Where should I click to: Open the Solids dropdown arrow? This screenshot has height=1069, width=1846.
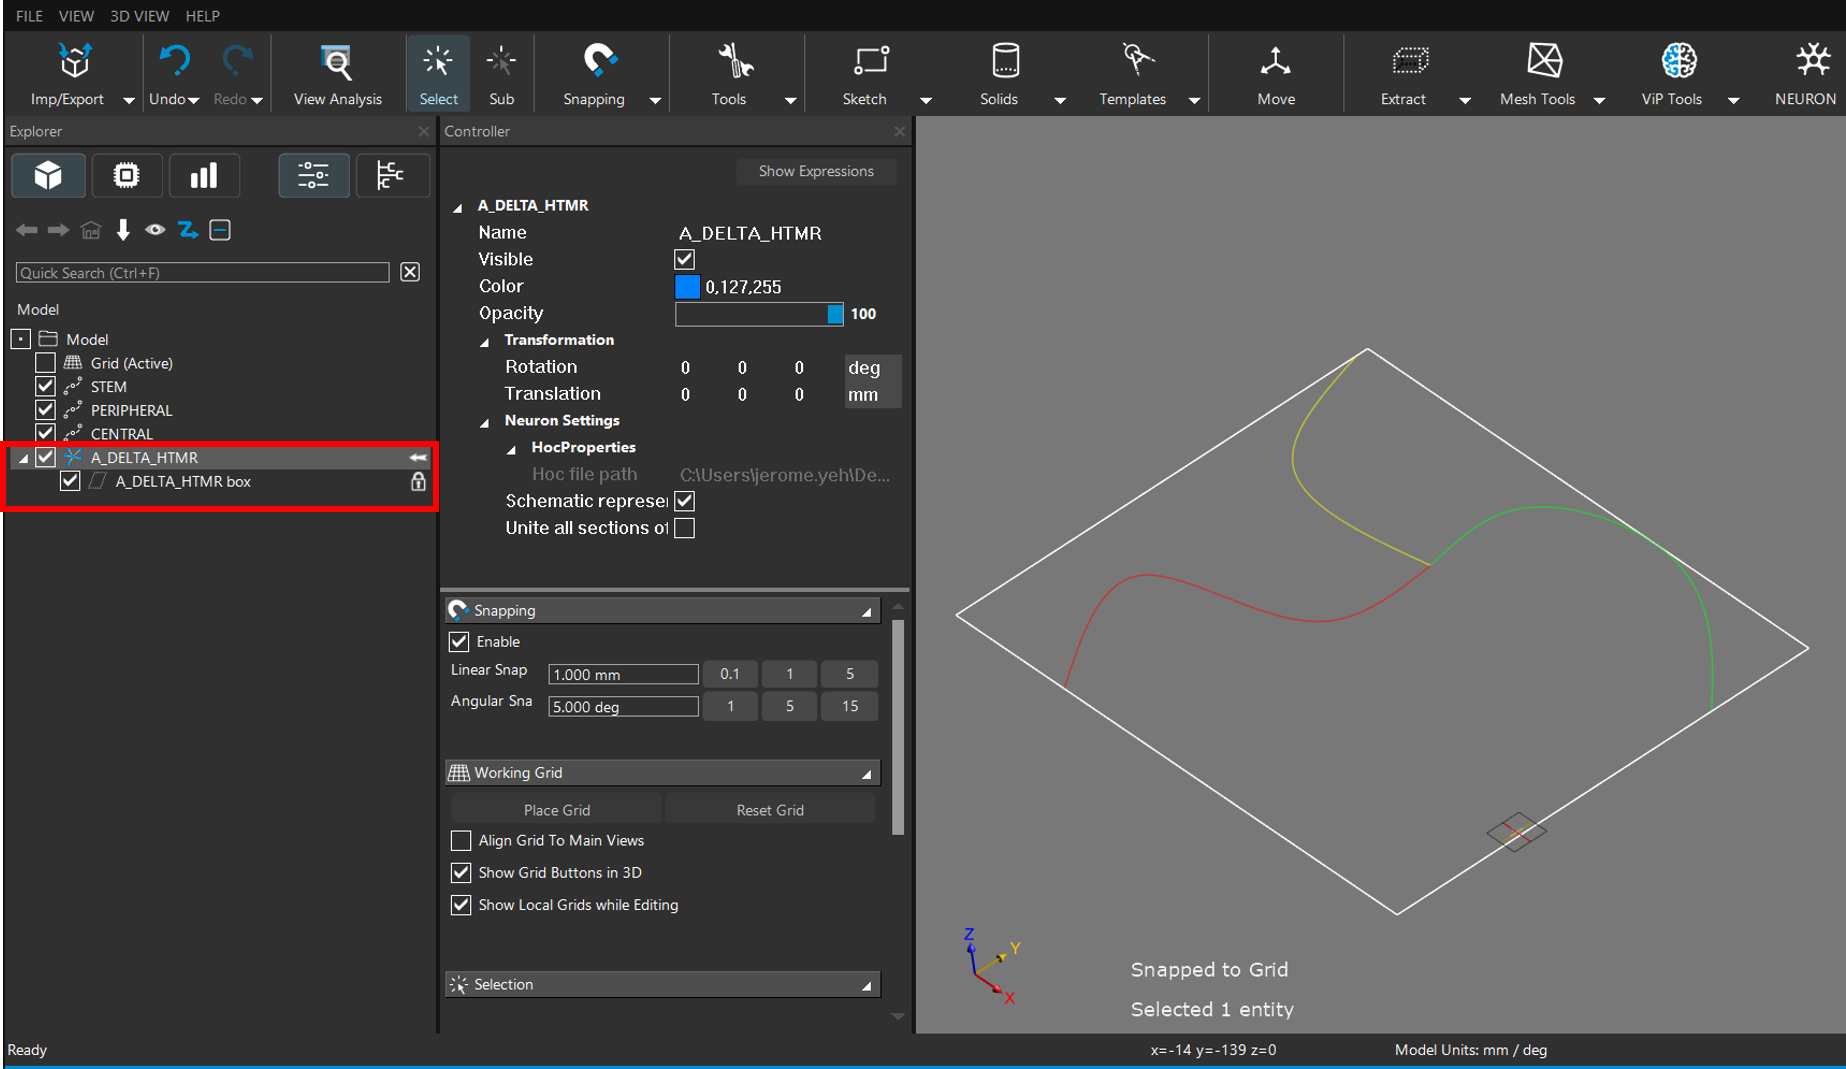pyautogui.click(x=1060, y=100)
